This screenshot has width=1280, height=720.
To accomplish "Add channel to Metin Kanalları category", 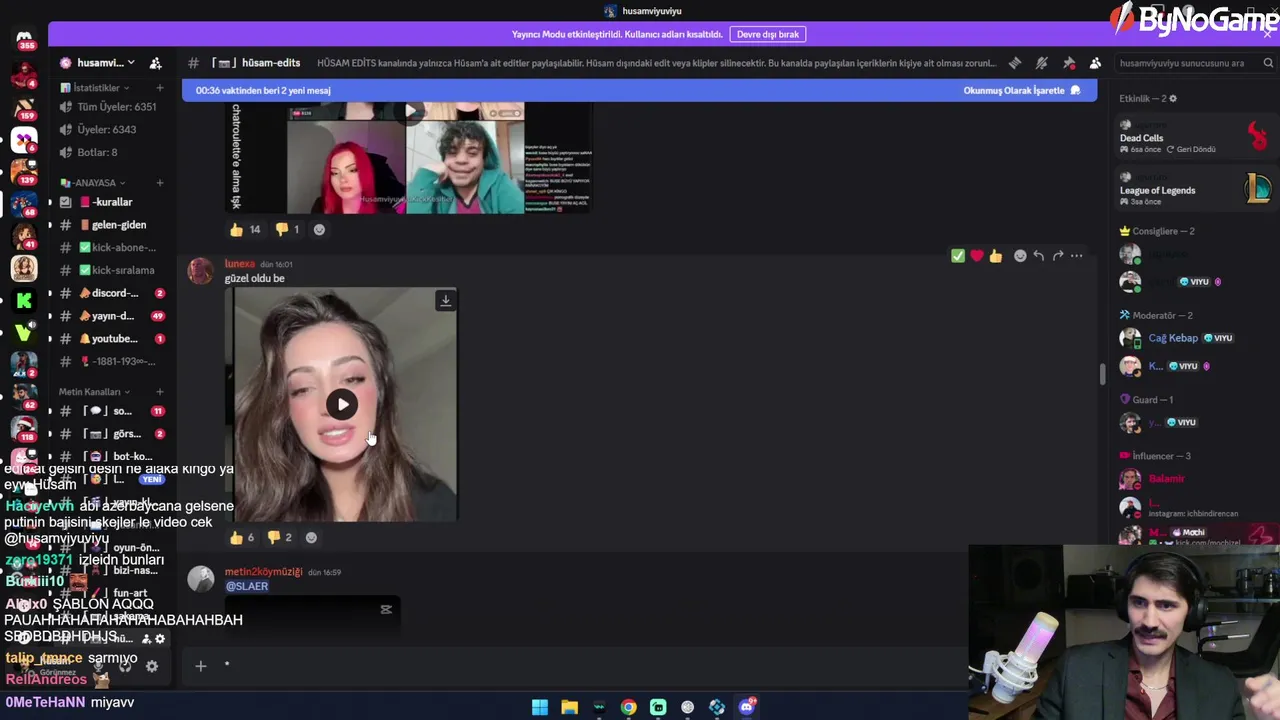I will pos(159,392).
